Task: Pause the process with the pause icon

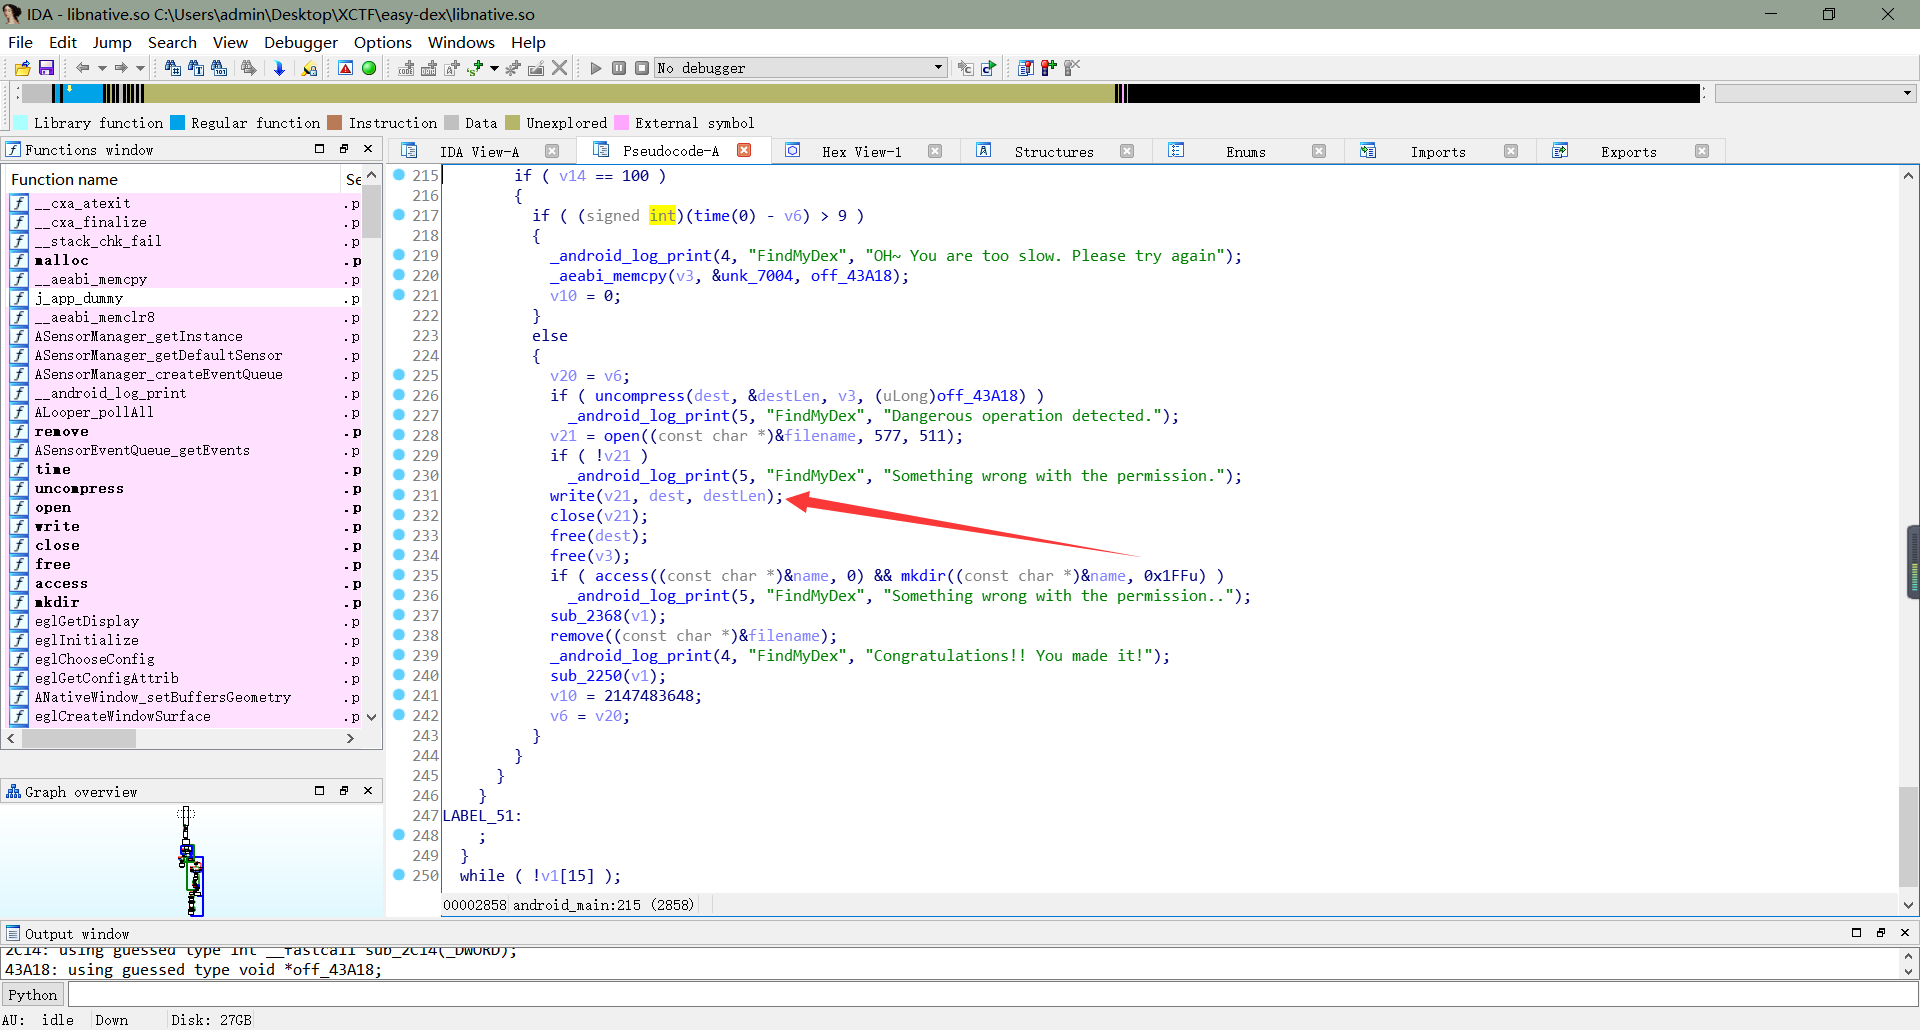Action: (x=619, y=68)
